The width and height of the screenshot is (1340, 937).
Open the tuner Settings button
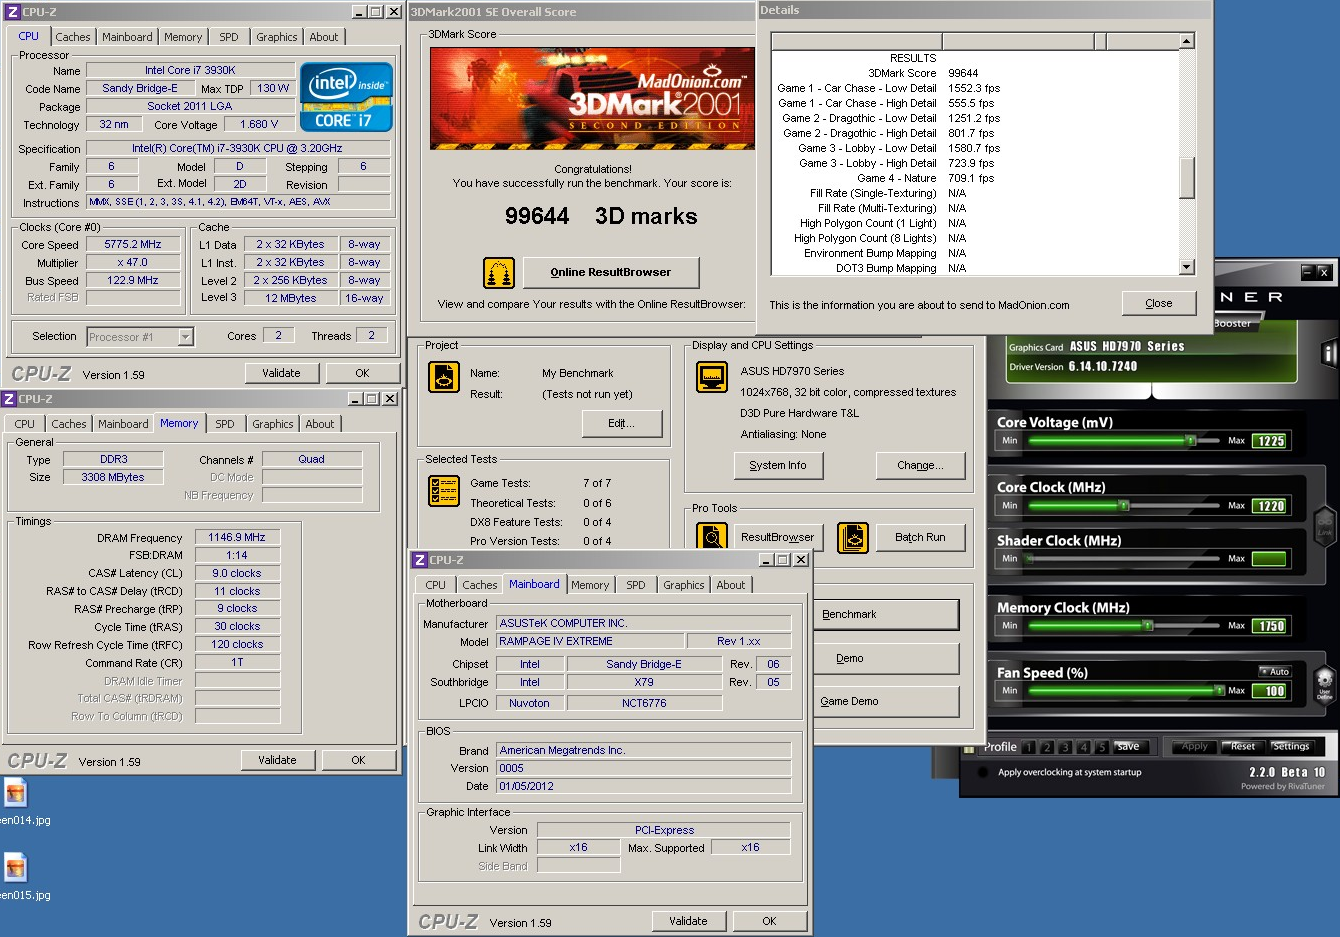click(1291, 746)
